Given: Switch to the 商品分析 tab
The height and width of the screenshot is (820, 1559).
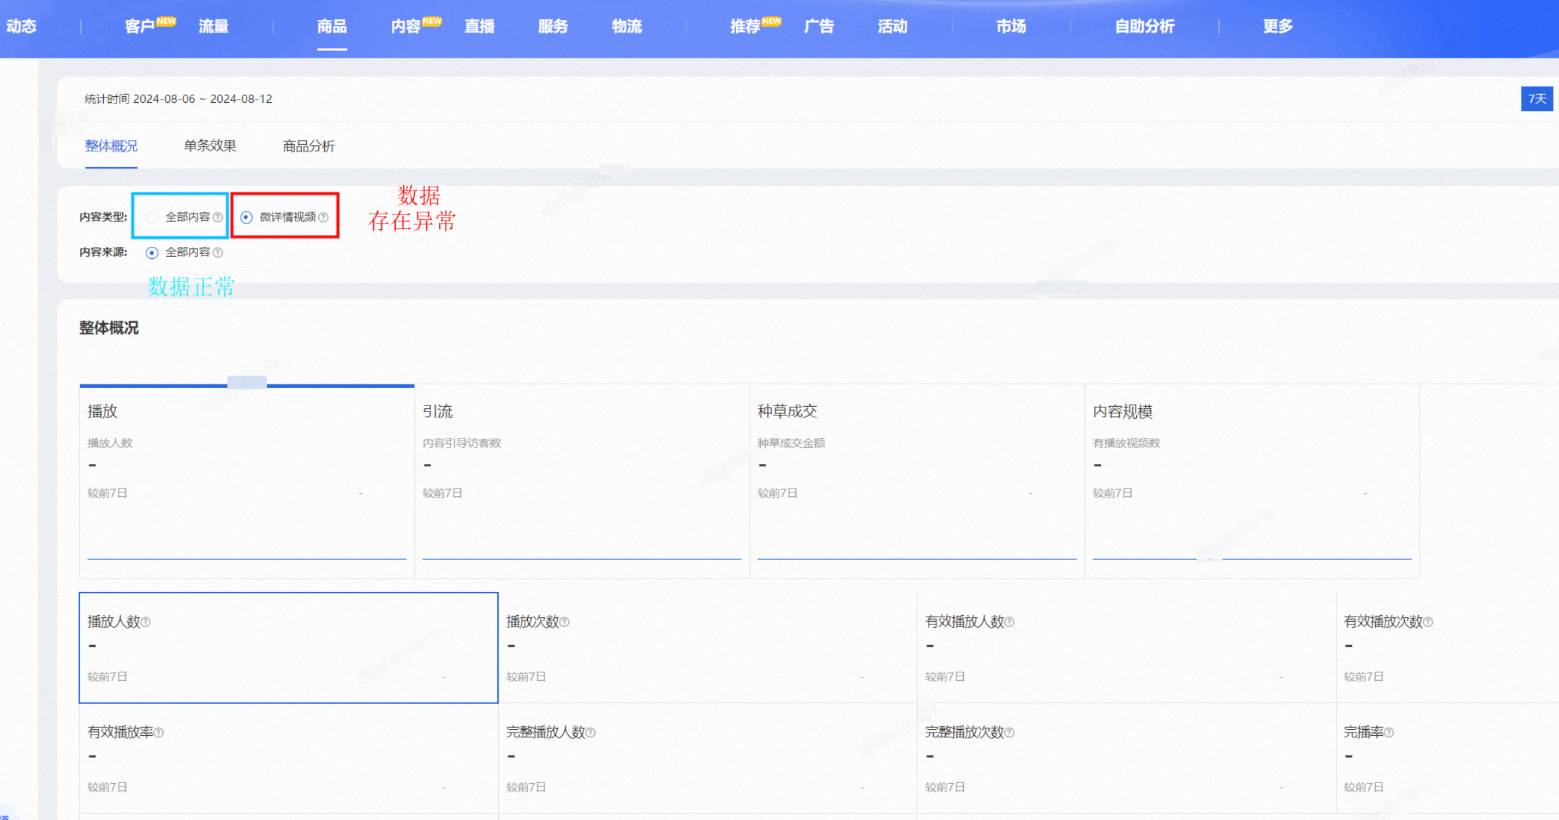Looking at the screenshot, I should pyautogui.click(x=309, y=146).
